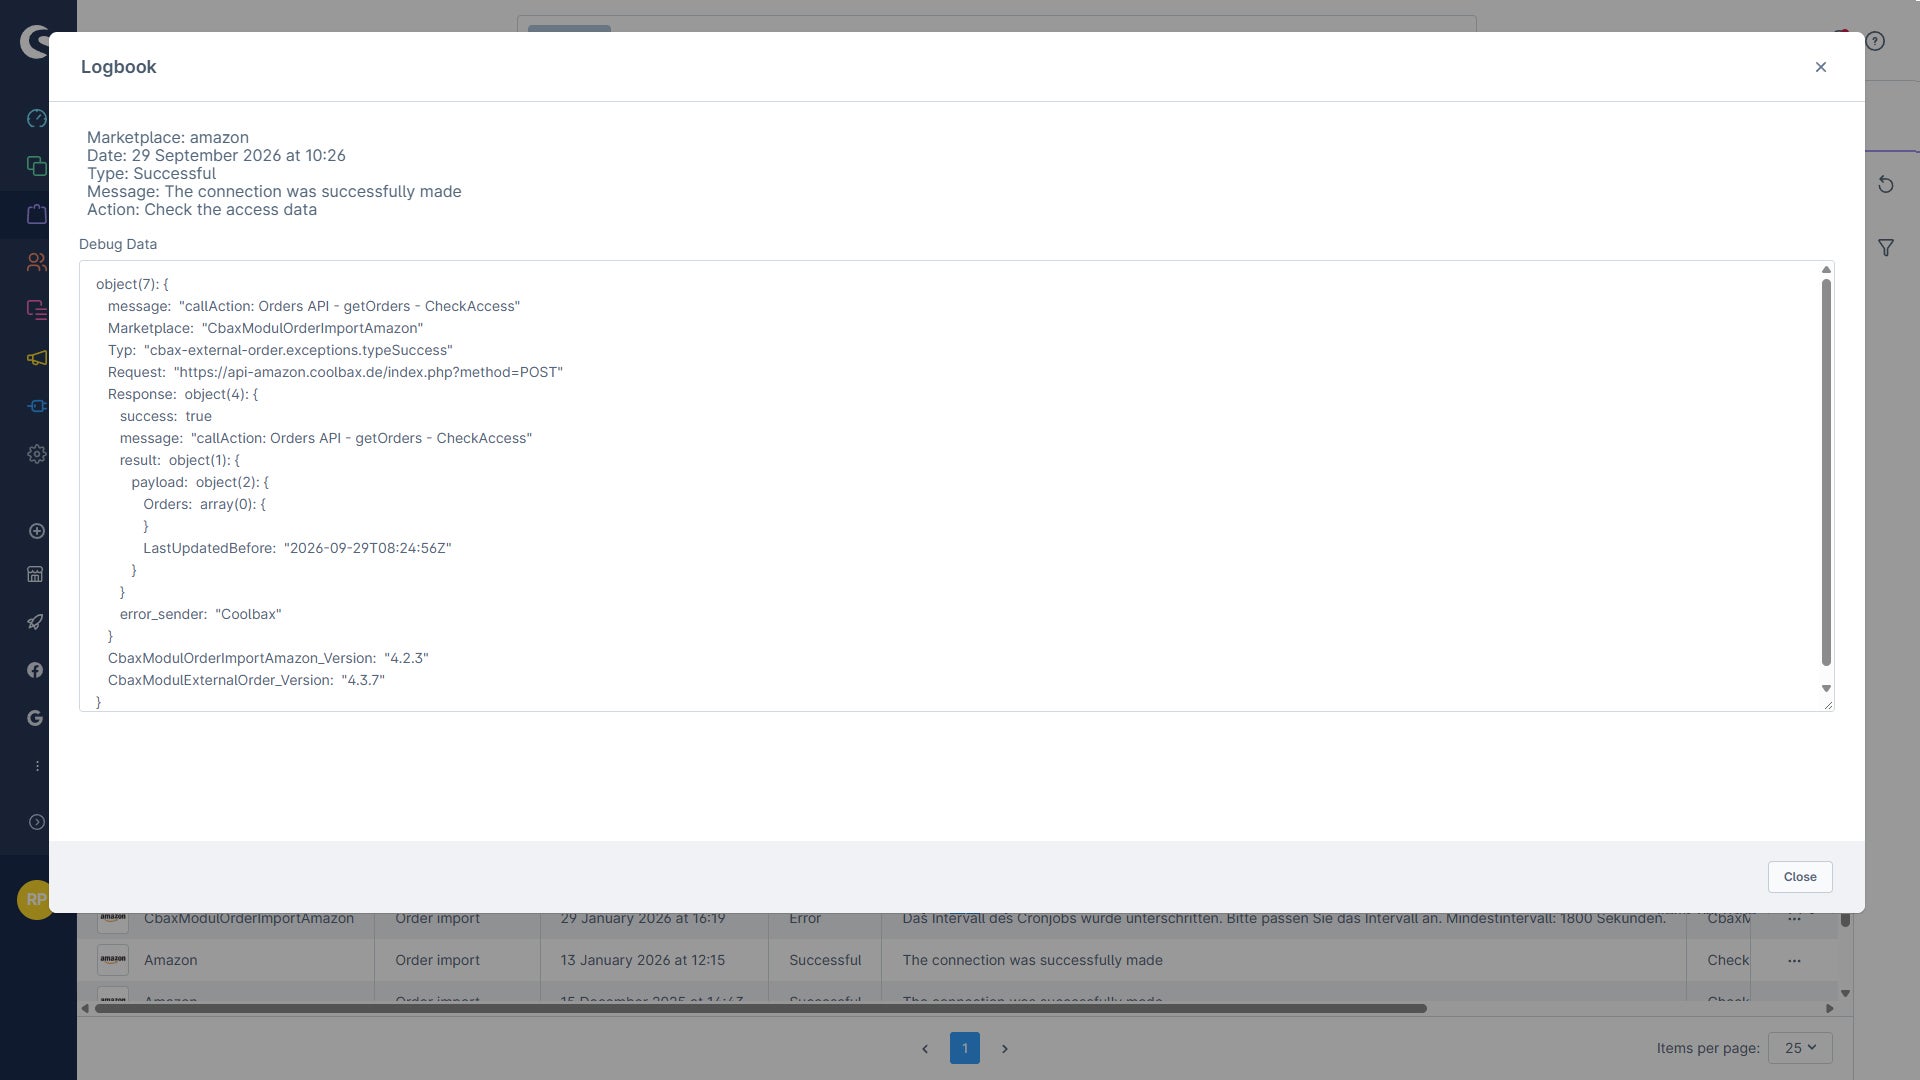Open the Settings gear sidebar icon
The image size is (1920, 1080).
pyautogui.click(x=36, y=454)
